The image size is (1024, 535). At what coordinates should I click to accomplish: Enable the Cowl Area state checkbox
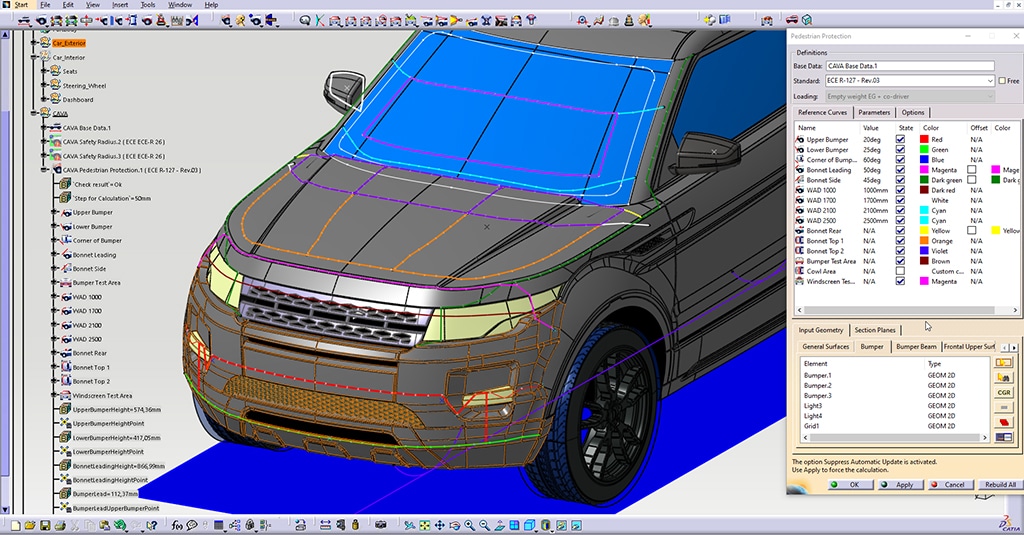click(x=901, y=271)
